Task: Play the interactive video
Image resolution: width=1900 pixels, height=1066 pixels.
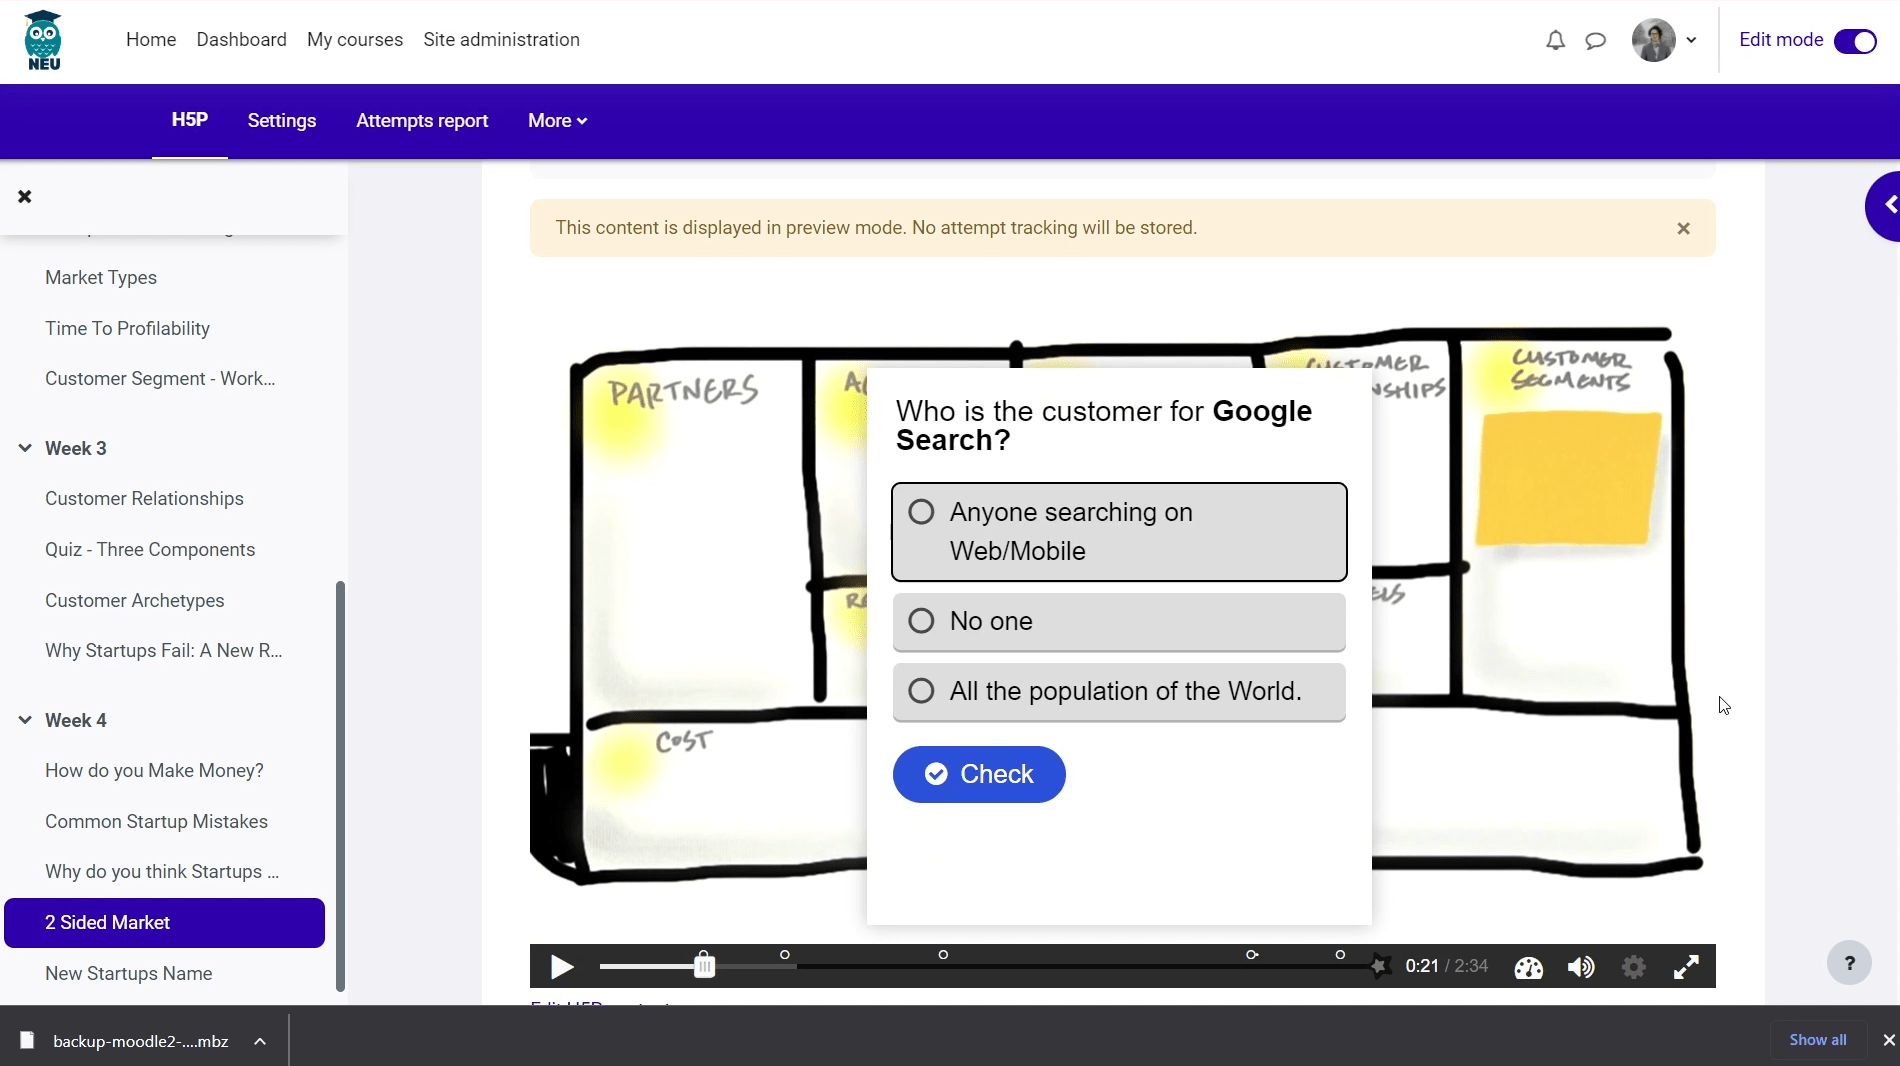Action: click(x=562, y=967)
